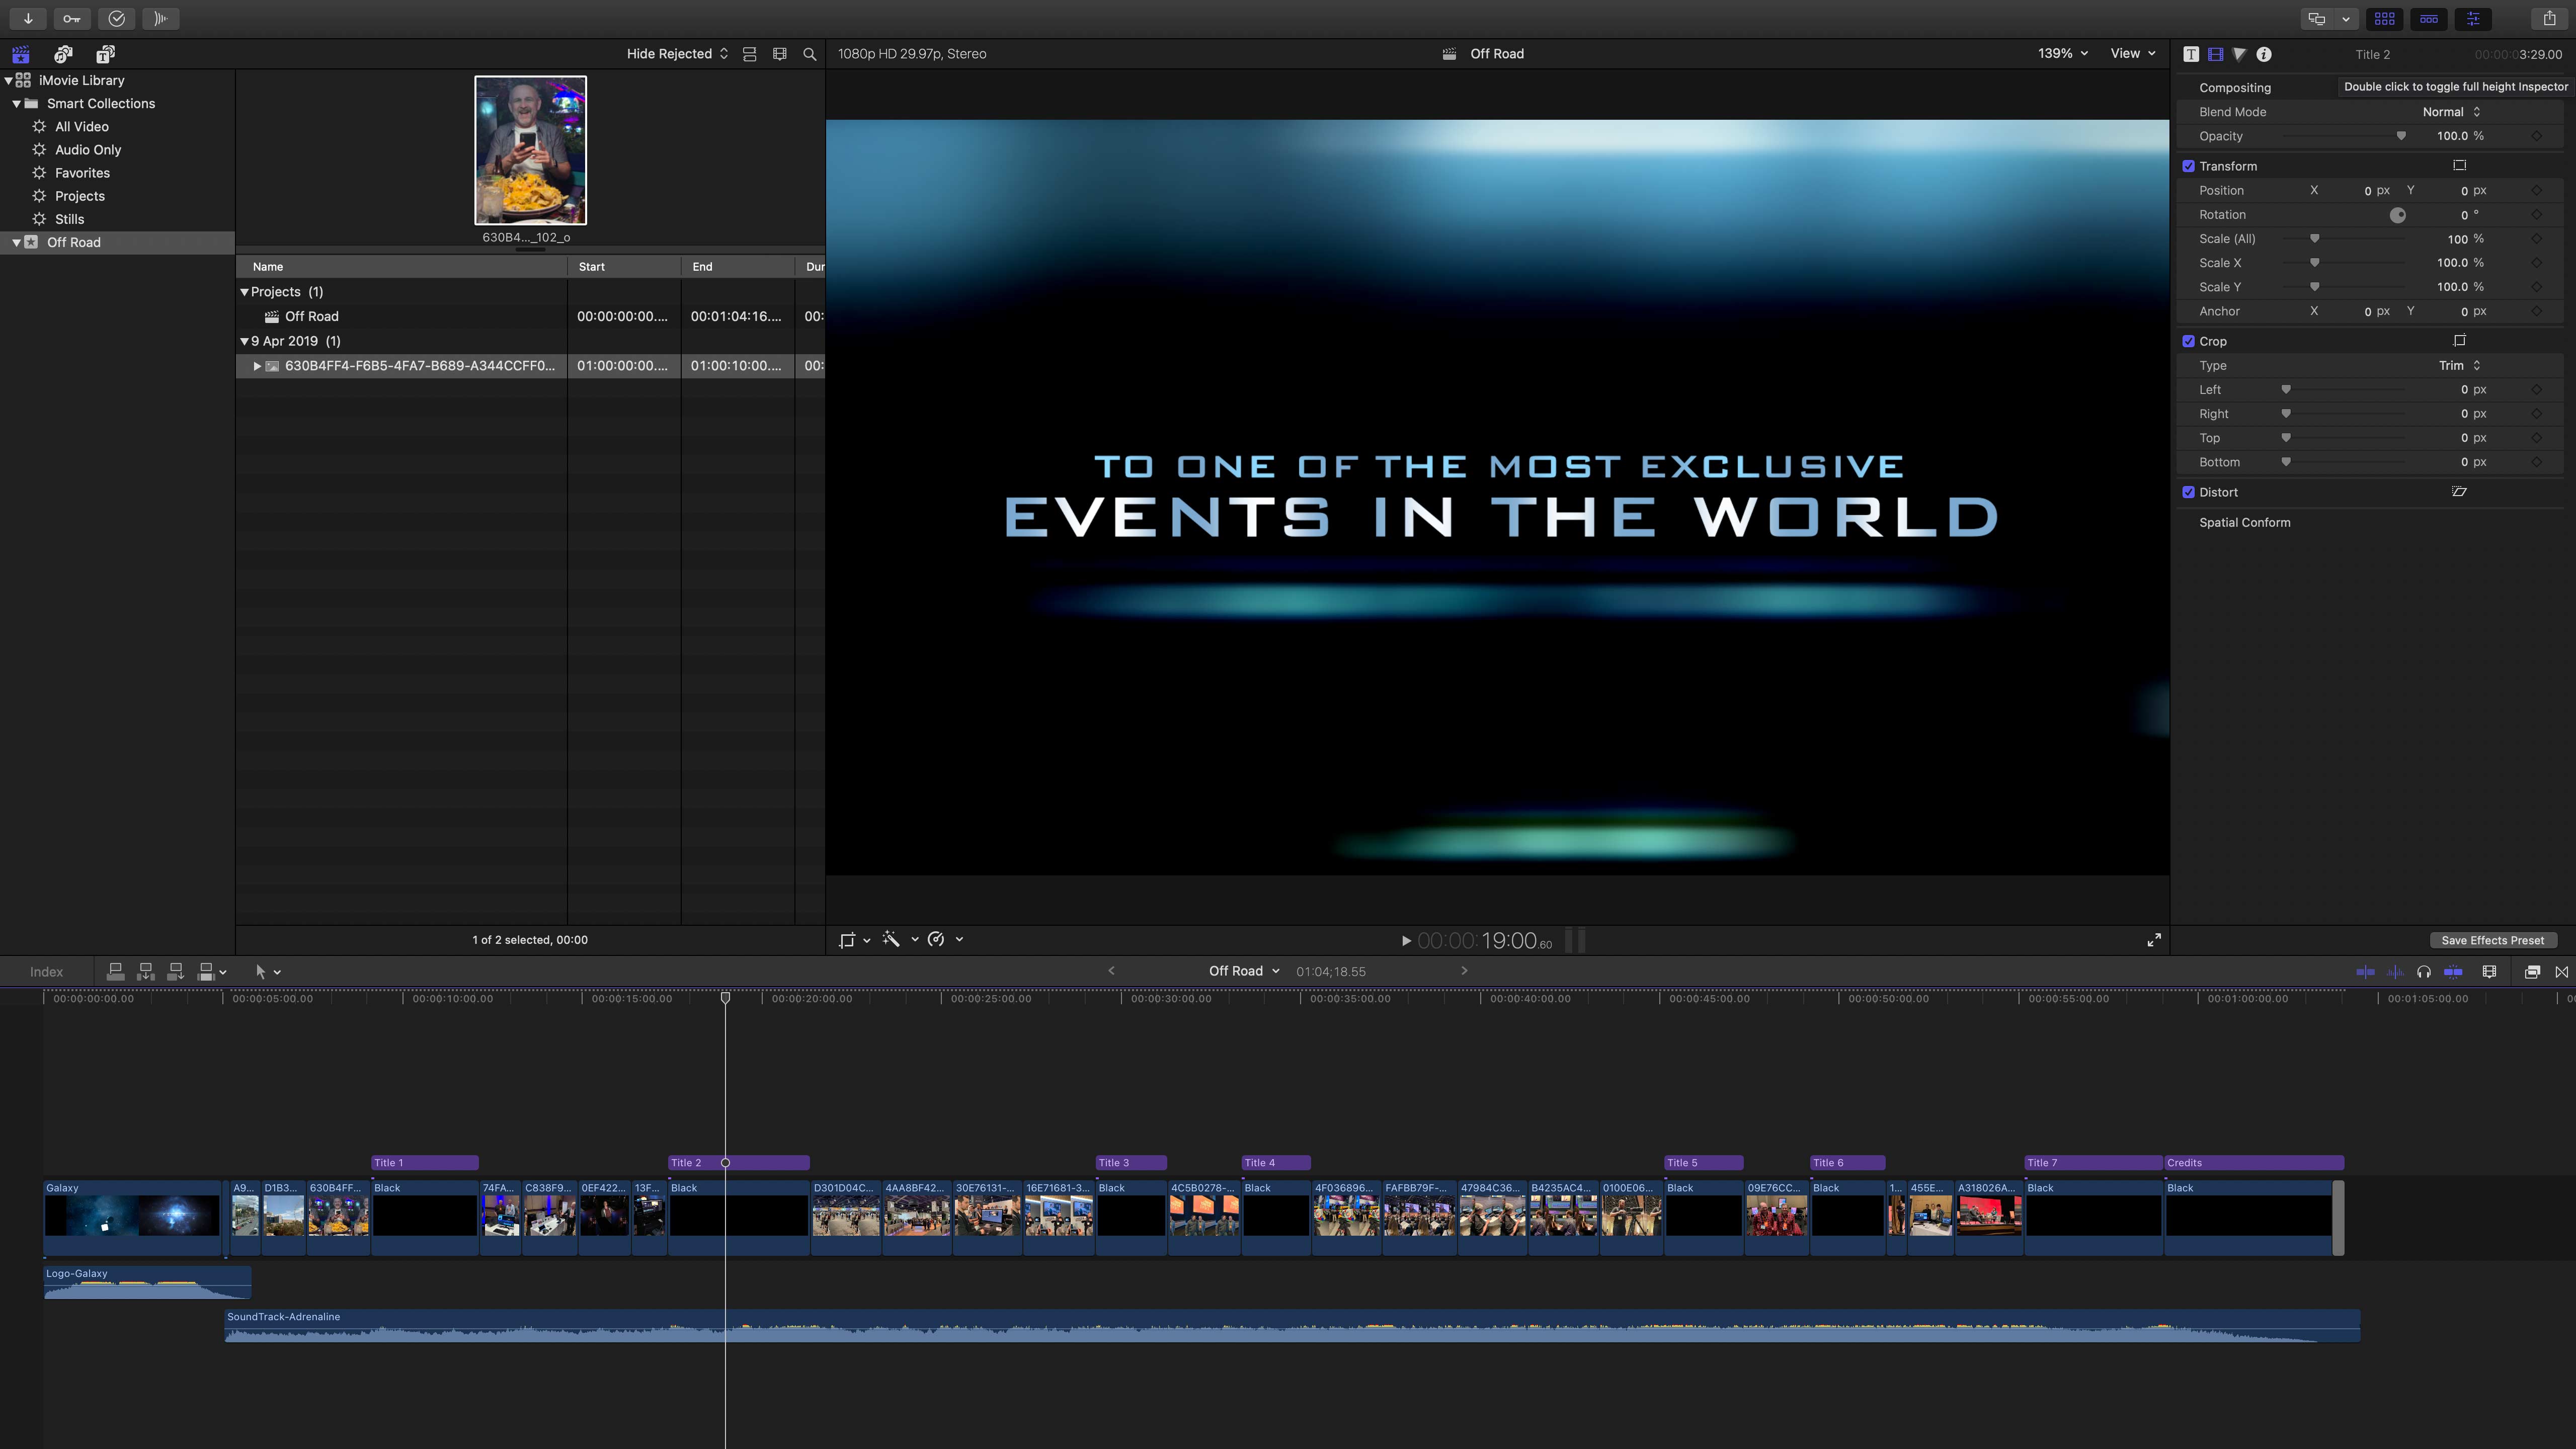Open the Off Road timeline project dropdown
The image size is (2576, 1449).
(x=1243, y=971)
